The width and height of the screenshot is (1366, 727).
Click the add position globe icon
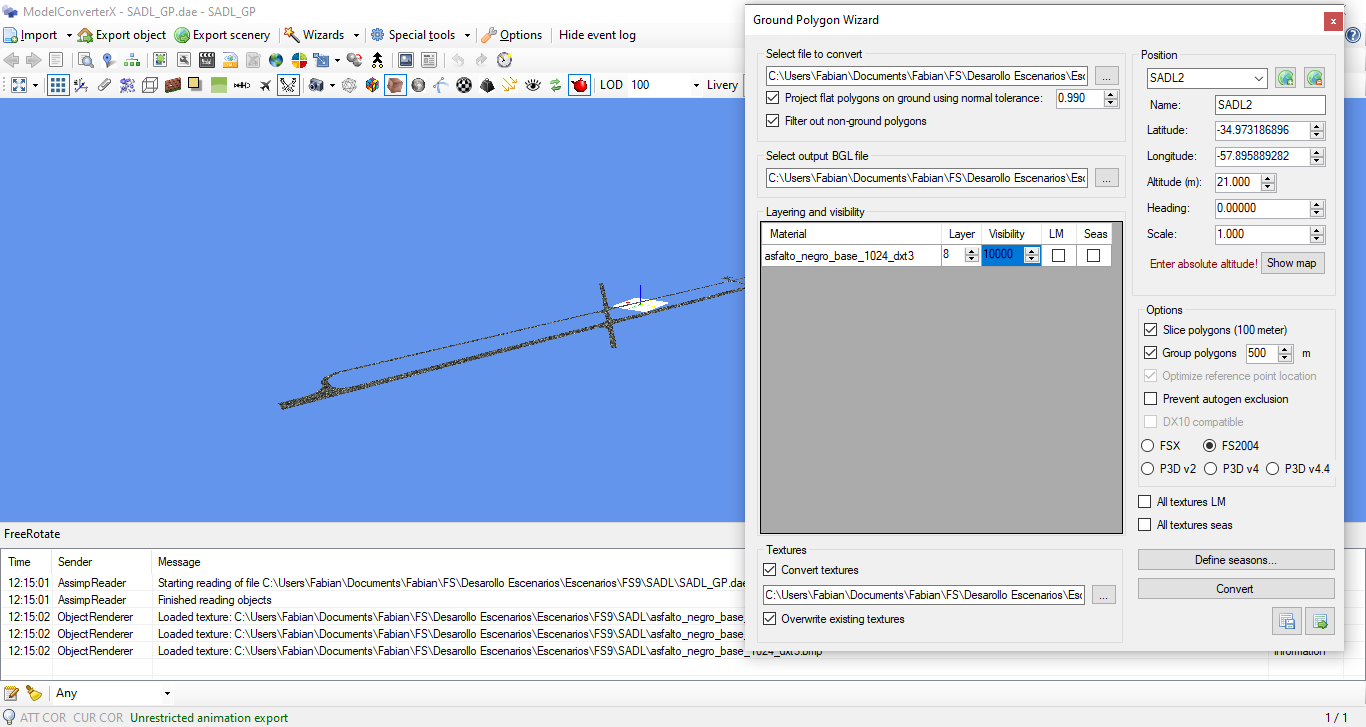[1286, 78]
